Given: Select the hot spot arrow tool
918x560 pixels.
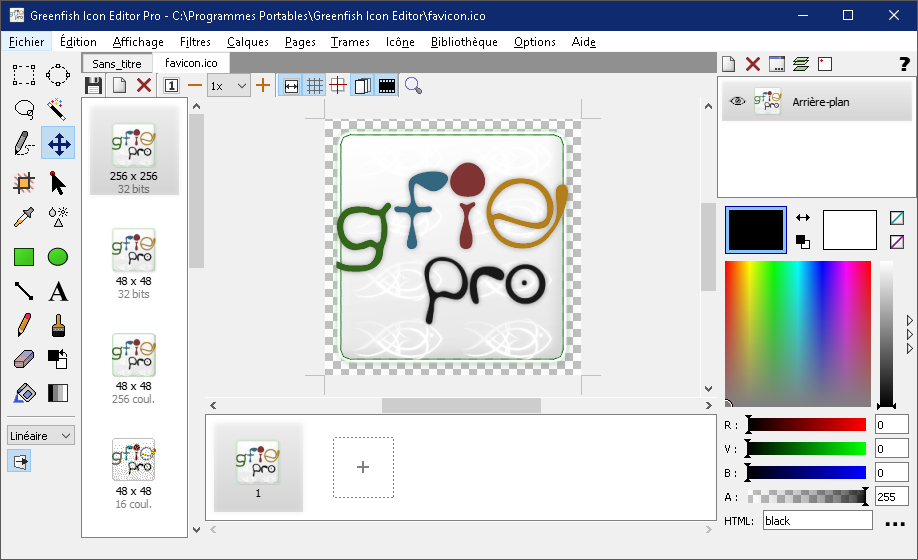Looking at the screenshot, I should pyautogui.click(x=58, y=184).
